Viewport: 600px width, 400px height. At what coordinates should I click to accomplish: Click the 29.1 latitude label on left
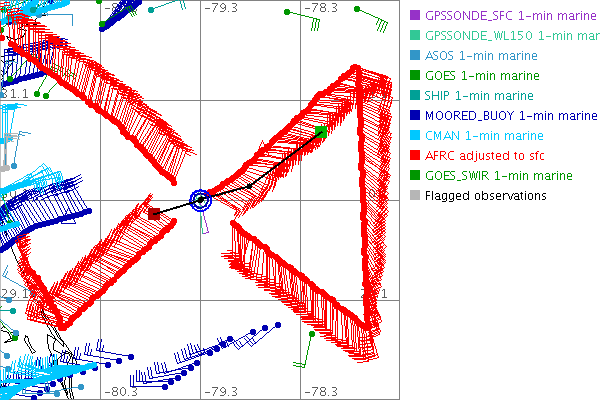coord(14,293)
